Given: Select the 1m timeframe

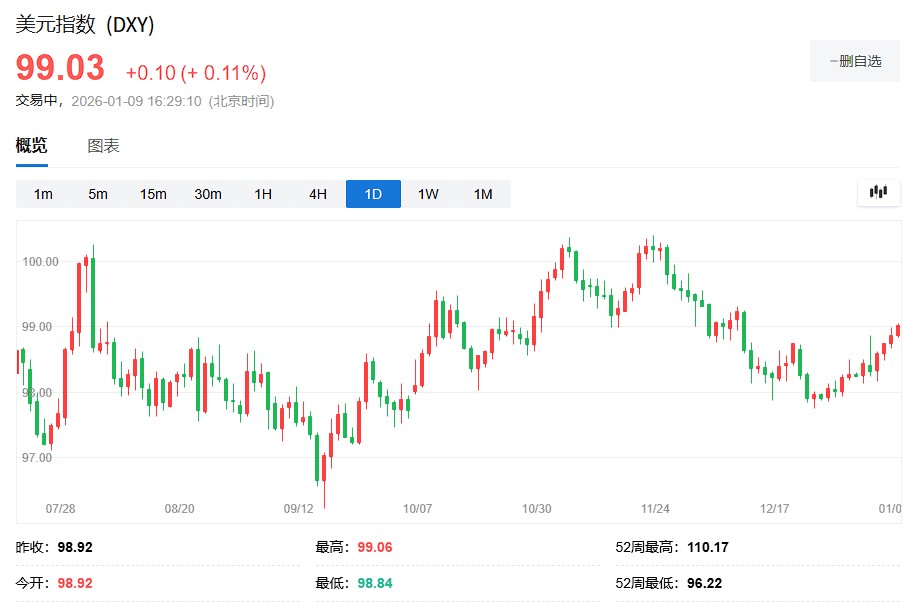Looking at the screenshot, I should tap(43, 194).
